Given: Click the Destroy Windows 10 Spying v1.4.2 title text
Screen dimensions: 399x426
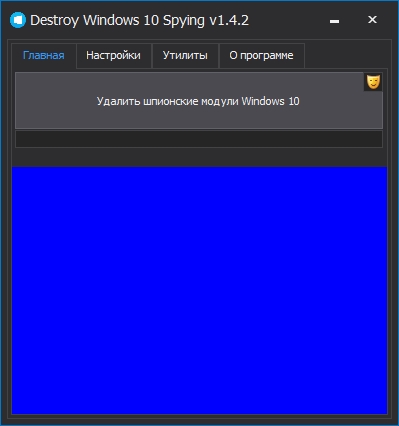Looking at the screenshot, I should point(139,21).
